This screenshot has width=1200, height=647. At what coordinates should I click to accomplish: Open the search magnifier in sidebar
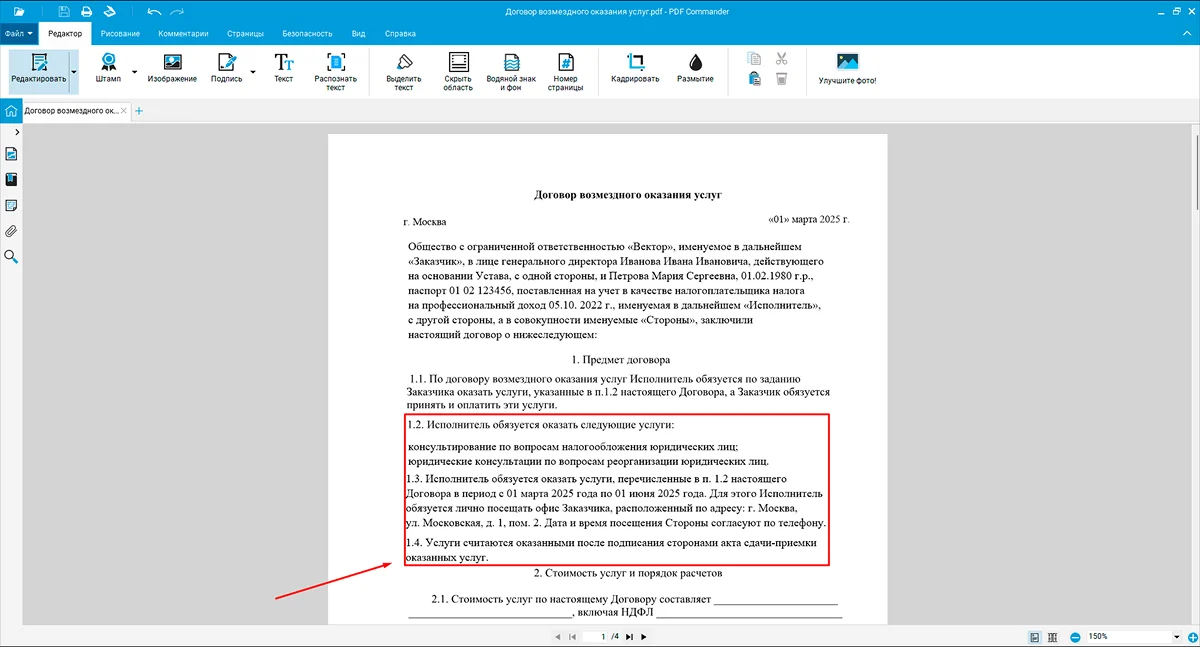(x=11, y=257)
